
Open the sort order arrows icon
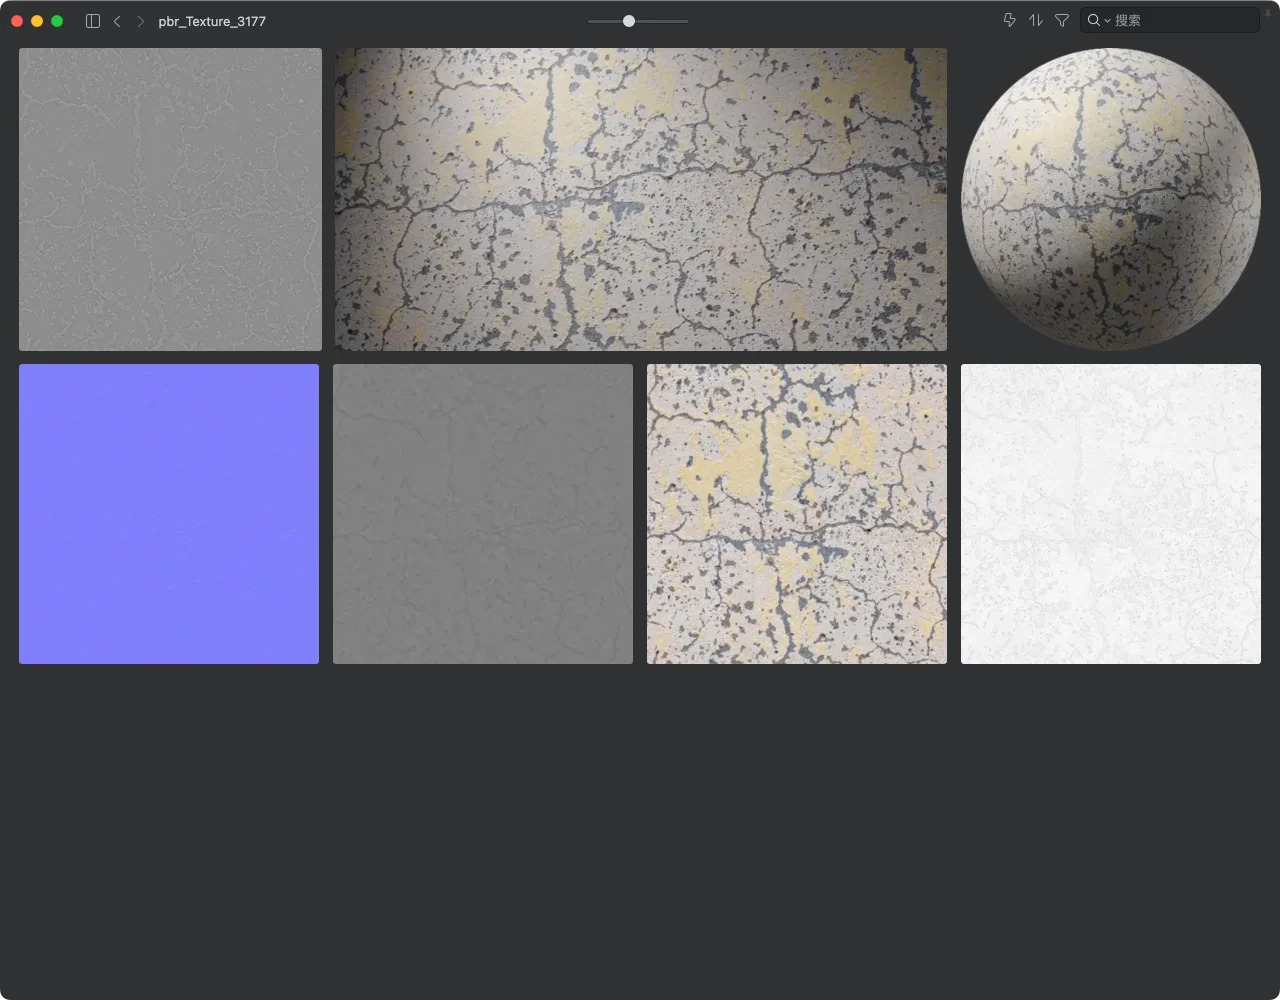pos(1035,20)
